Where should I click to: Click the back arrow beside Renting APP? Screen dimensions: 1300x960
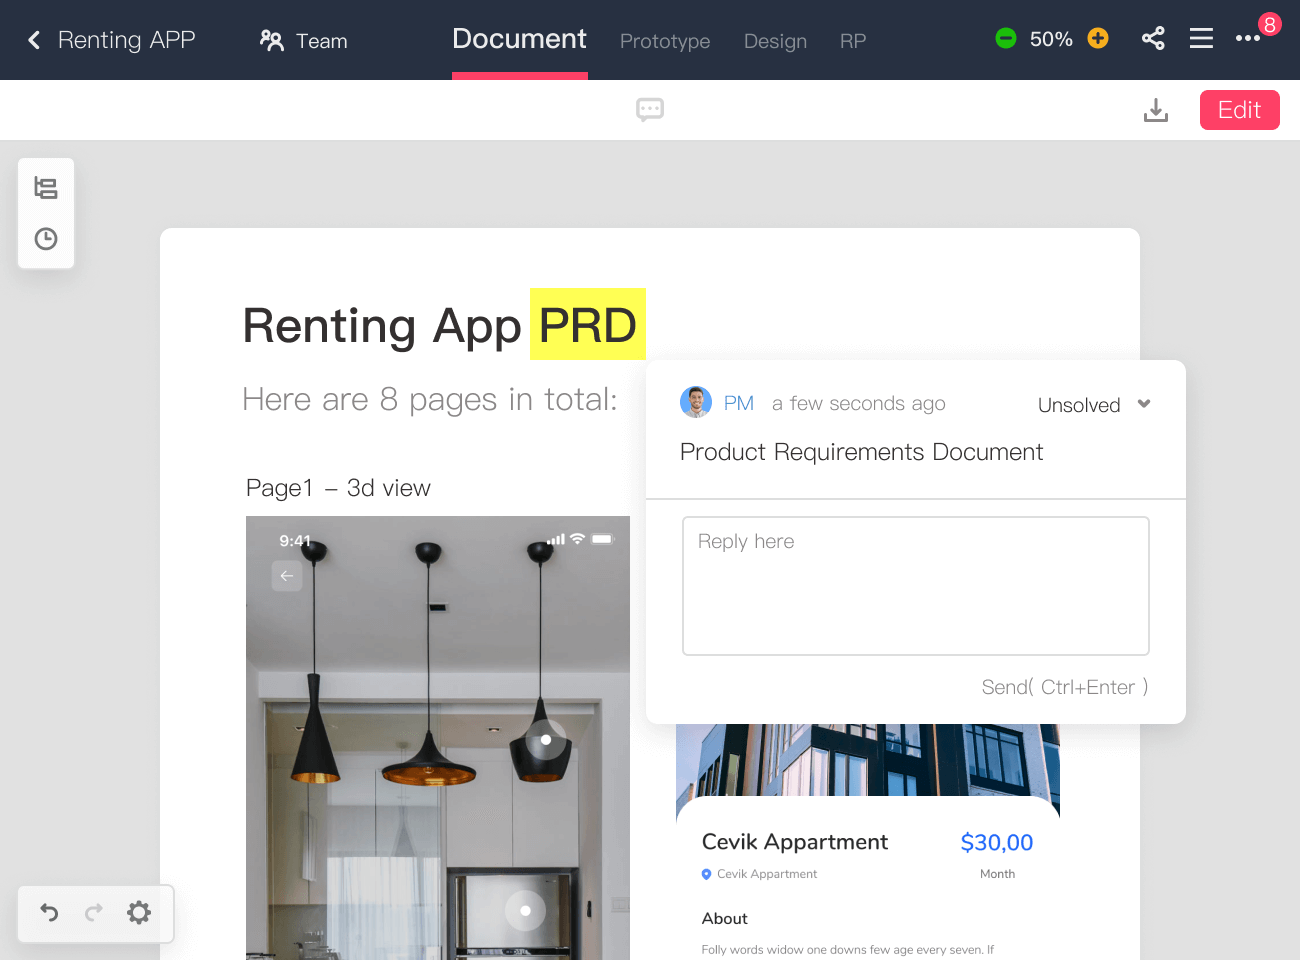point(34,40)
